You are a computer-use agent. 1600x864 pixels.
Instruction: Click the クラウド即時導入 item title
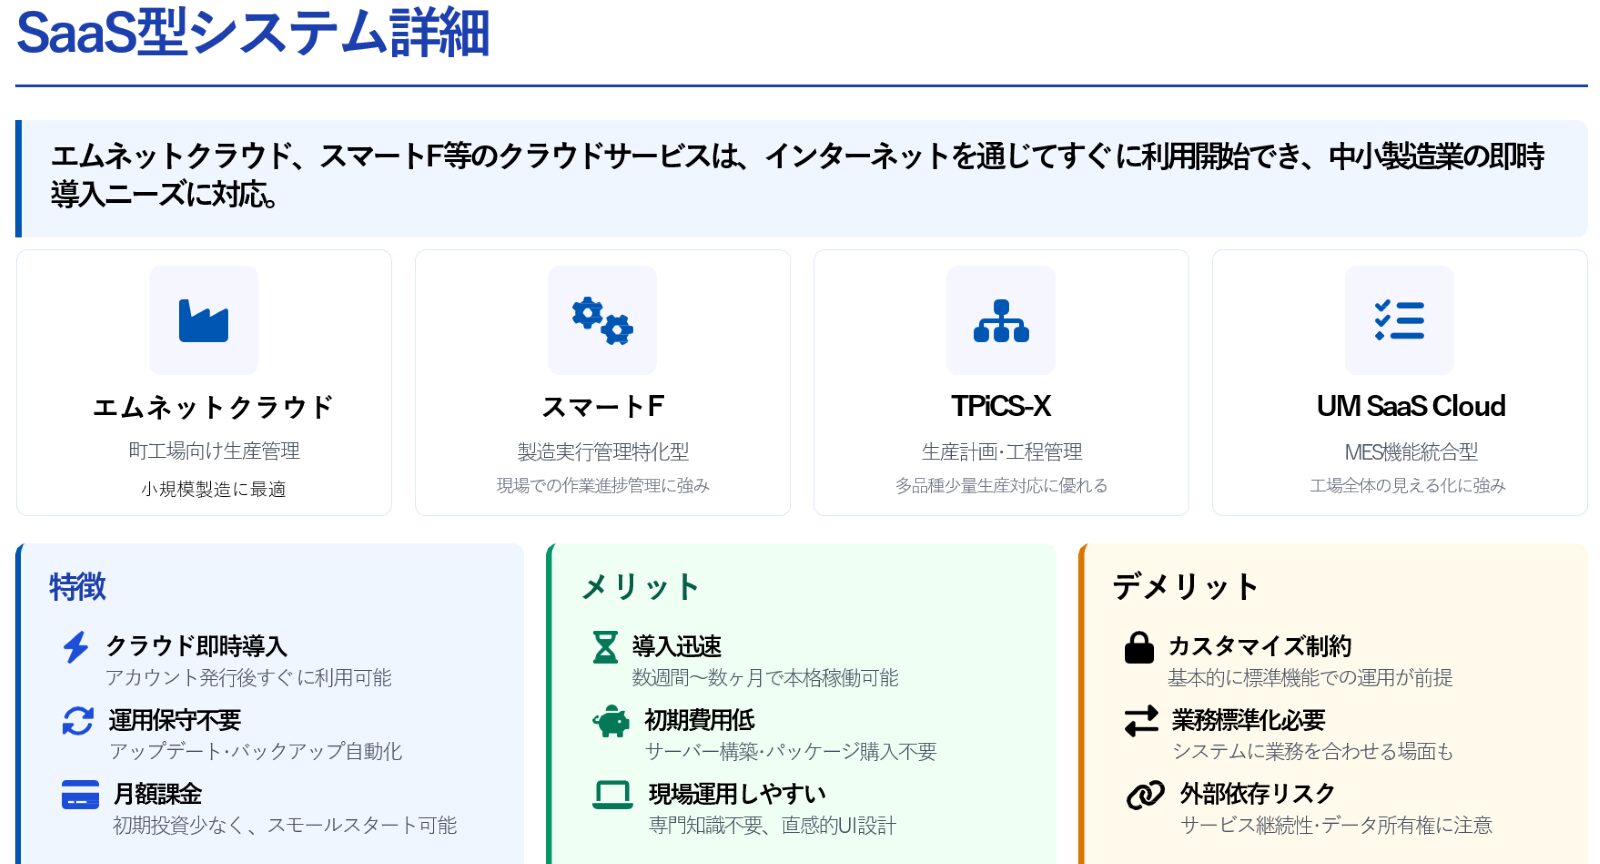tap(196, 646)
